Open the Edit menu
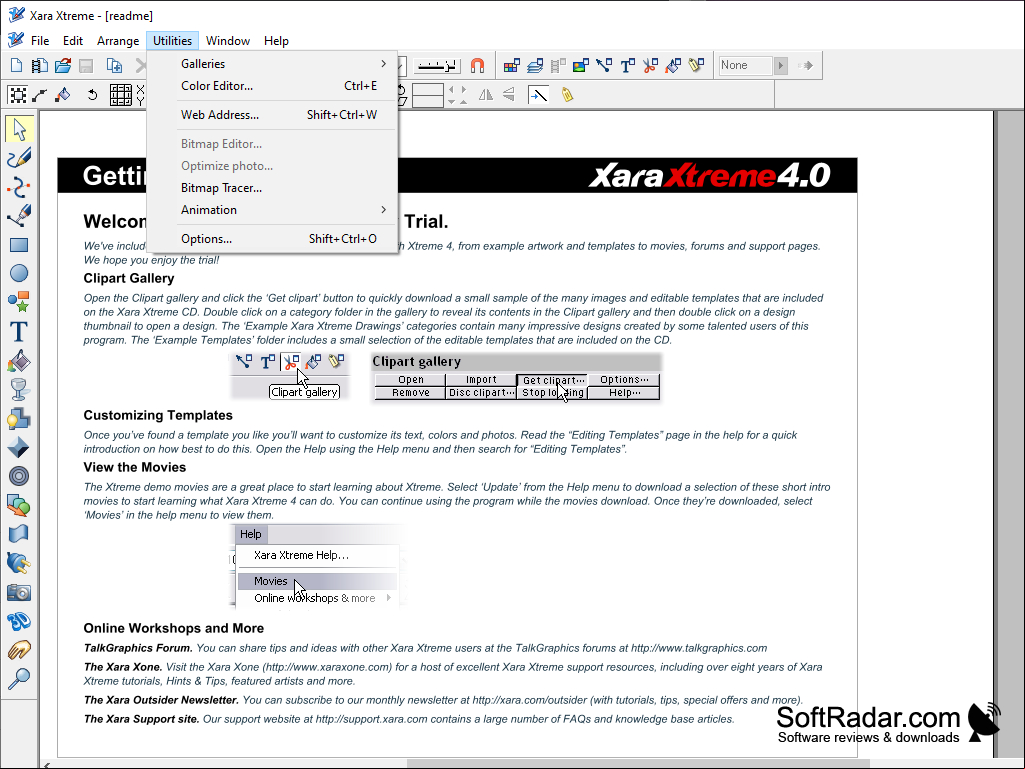The width and height of the screenshot is (1025, 769). click(x=73, y=41)
